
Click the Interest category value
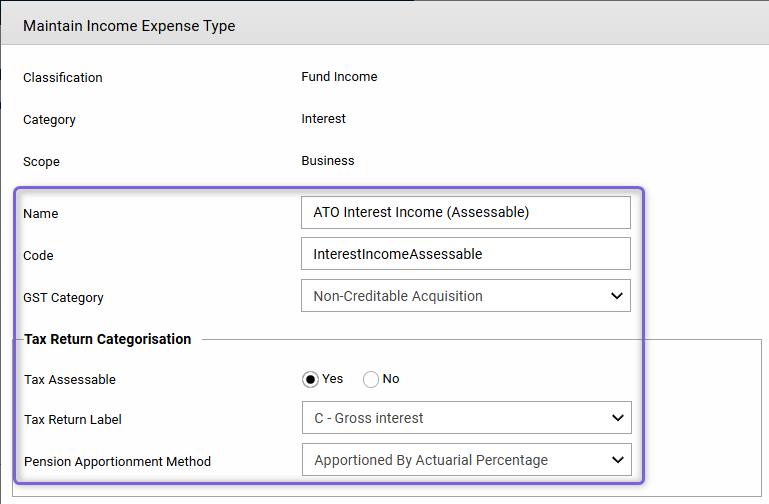[323, 119]
